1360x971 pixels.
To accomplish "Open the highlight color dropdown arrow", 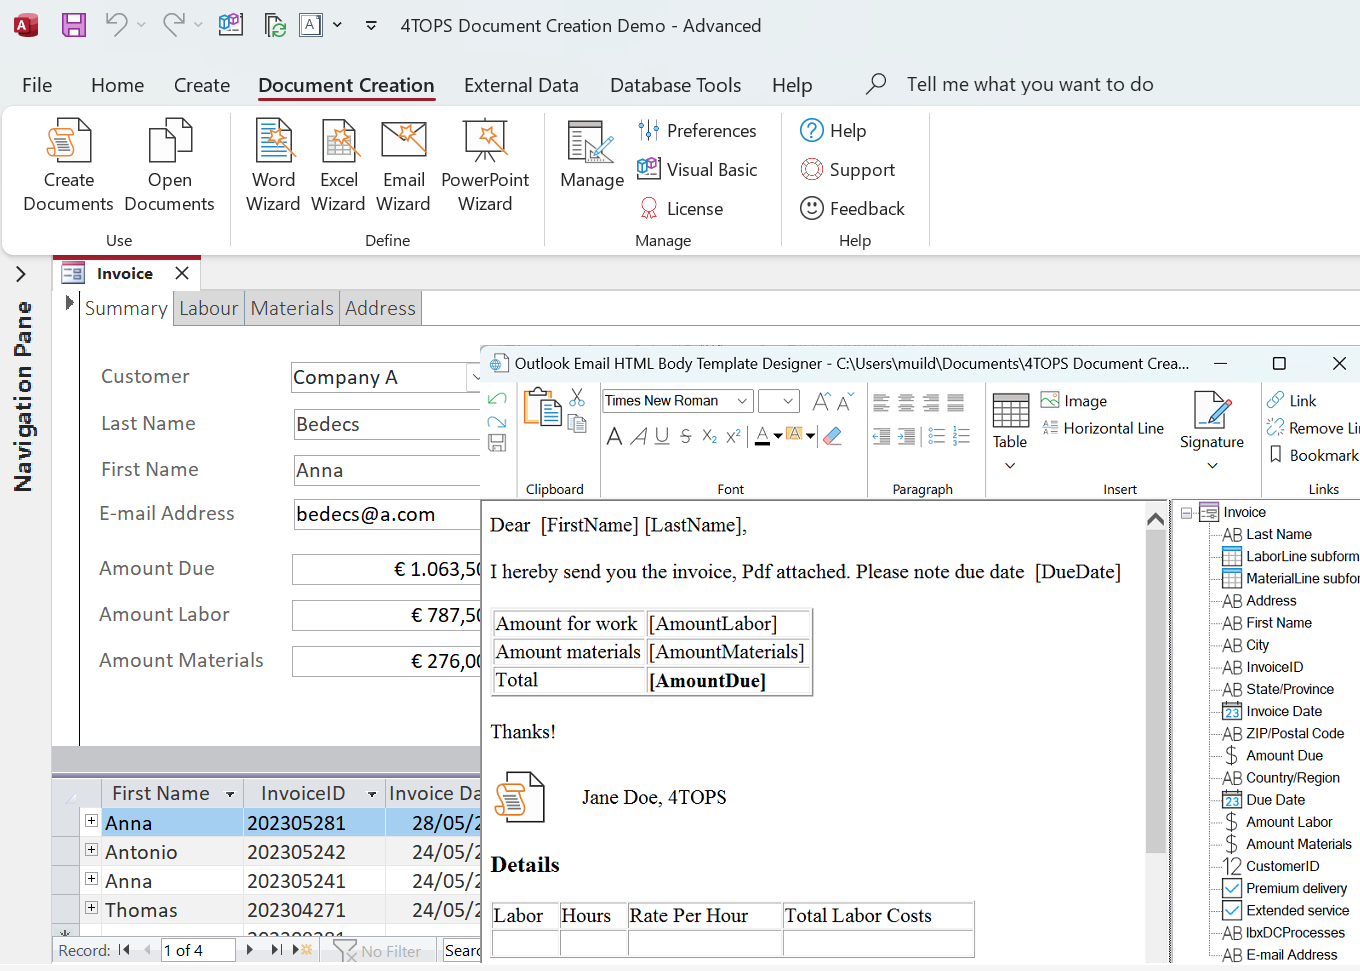I will coord(811,436).
